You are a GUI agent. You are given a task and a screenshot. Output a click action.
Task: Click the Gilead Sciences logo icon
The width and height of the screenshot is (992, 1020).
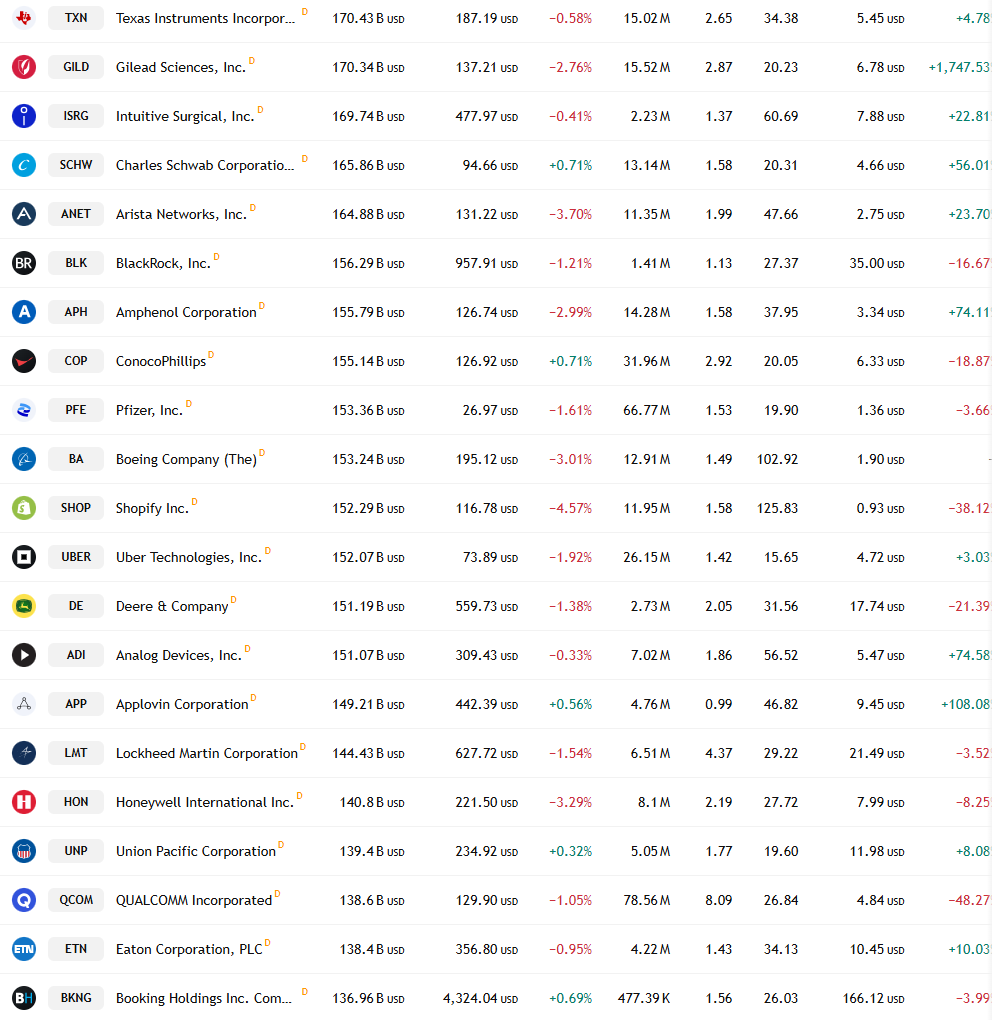click(24, 67)
